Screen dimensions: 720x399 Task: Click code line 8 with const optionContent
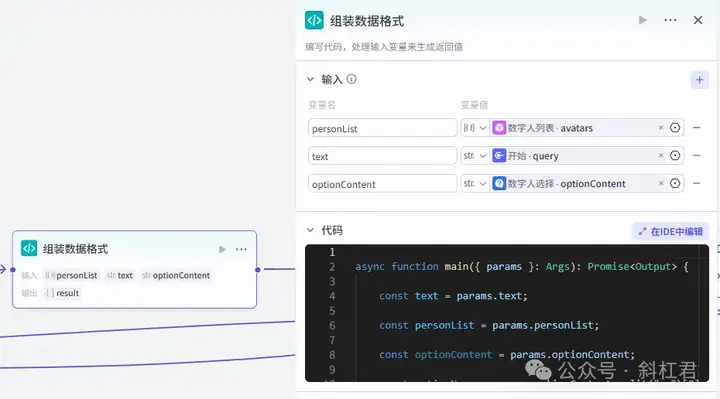[507, 355]
